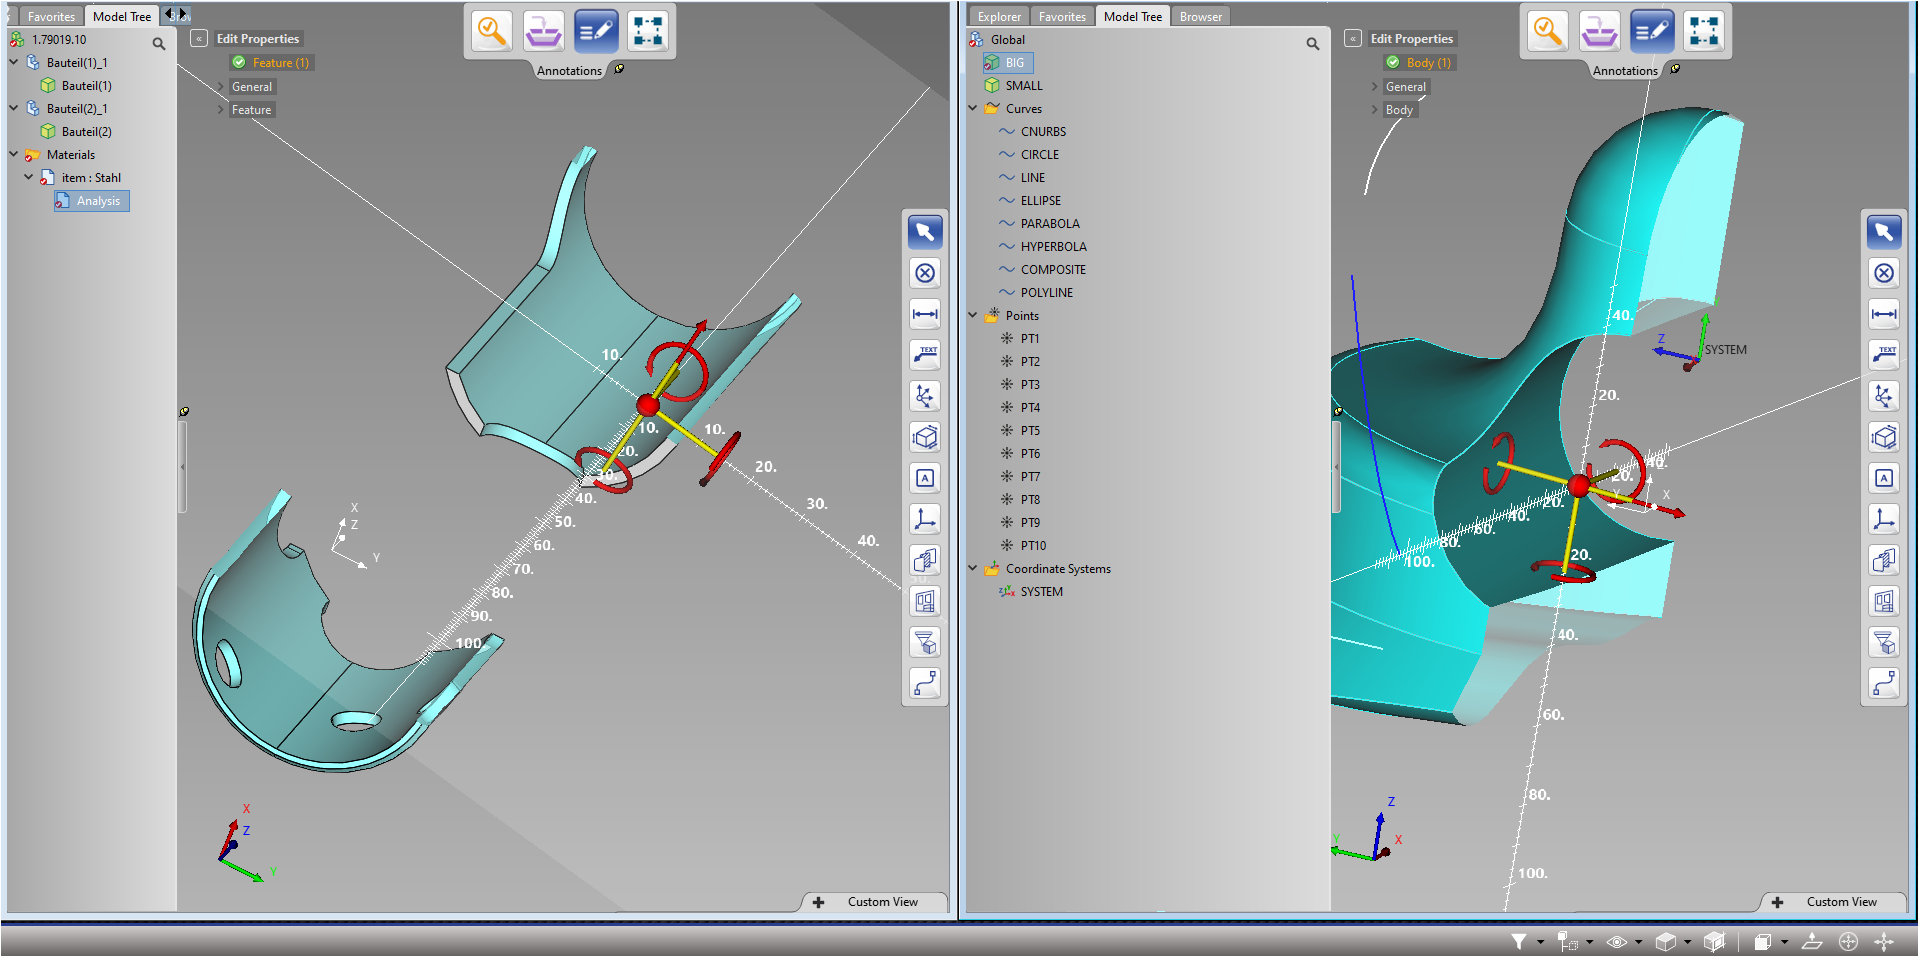Expand the Coordinate Systems folder
The height and width of the screenshot is (957, 1919).
click(x=974, y=568)
